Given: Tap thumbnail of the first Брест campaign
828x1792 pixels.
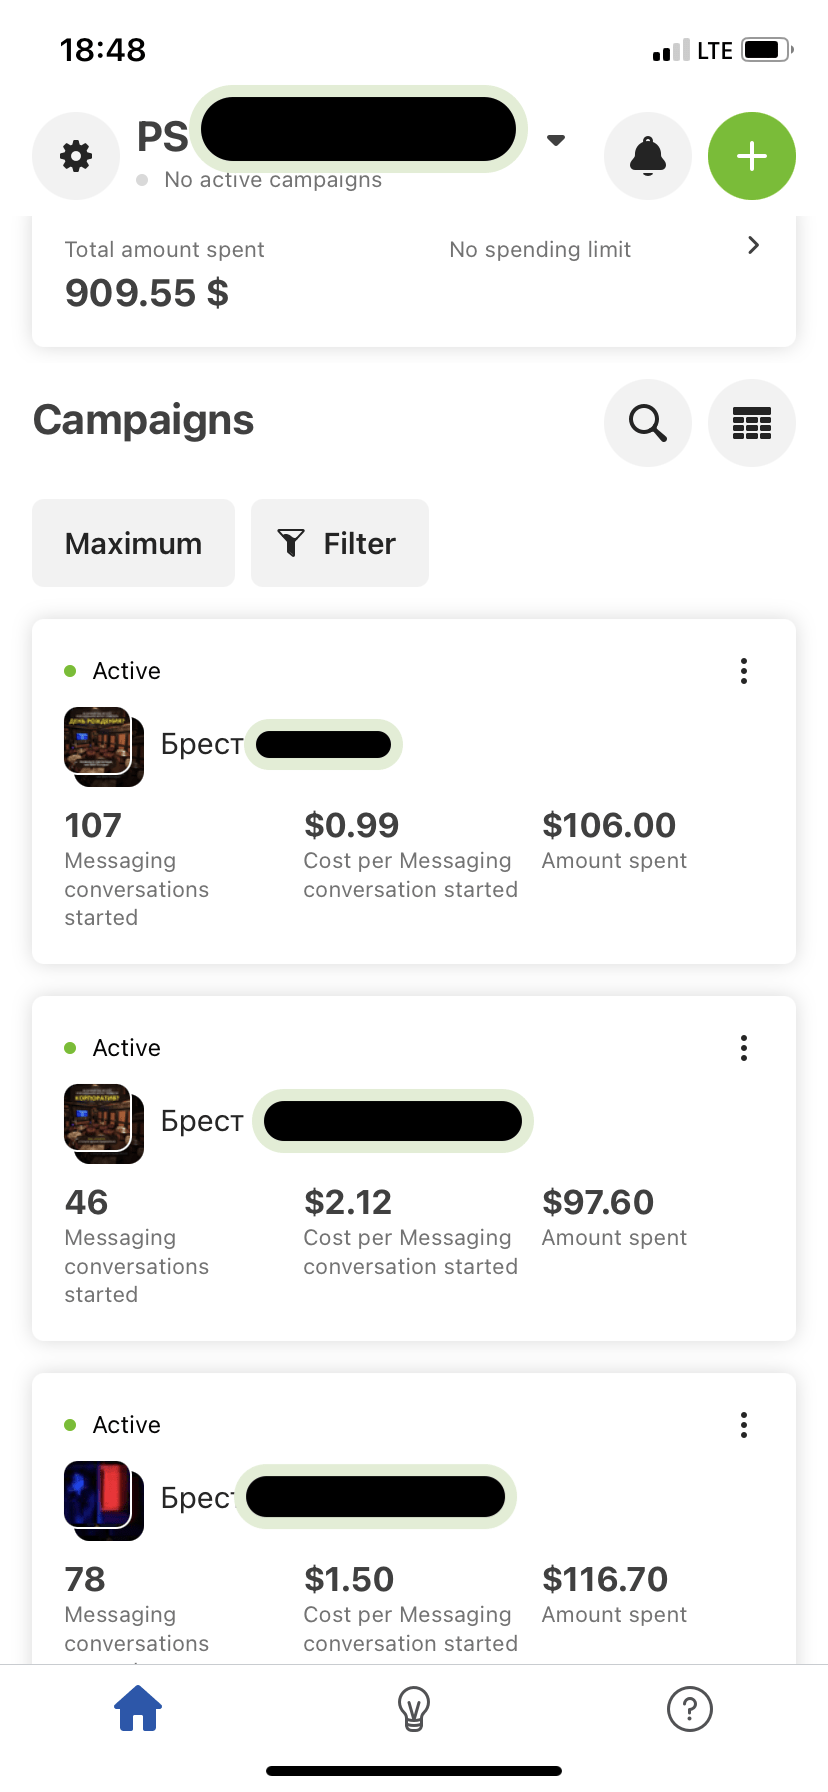Looking at the screenshot, I should coord(104,747).
